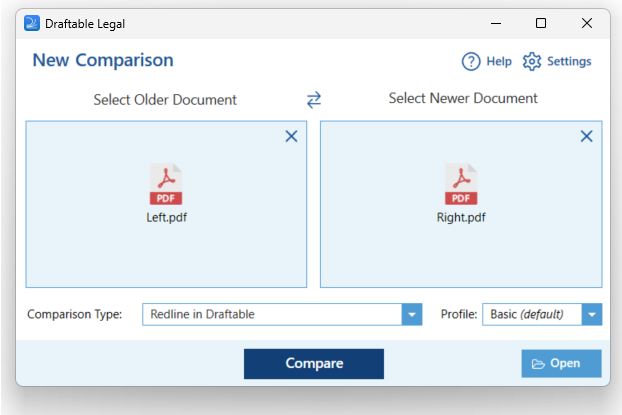Click the Select Newer Document heading
Viewport: 622px width, 415px height.
pyautogui.click(x=463, y=98)
